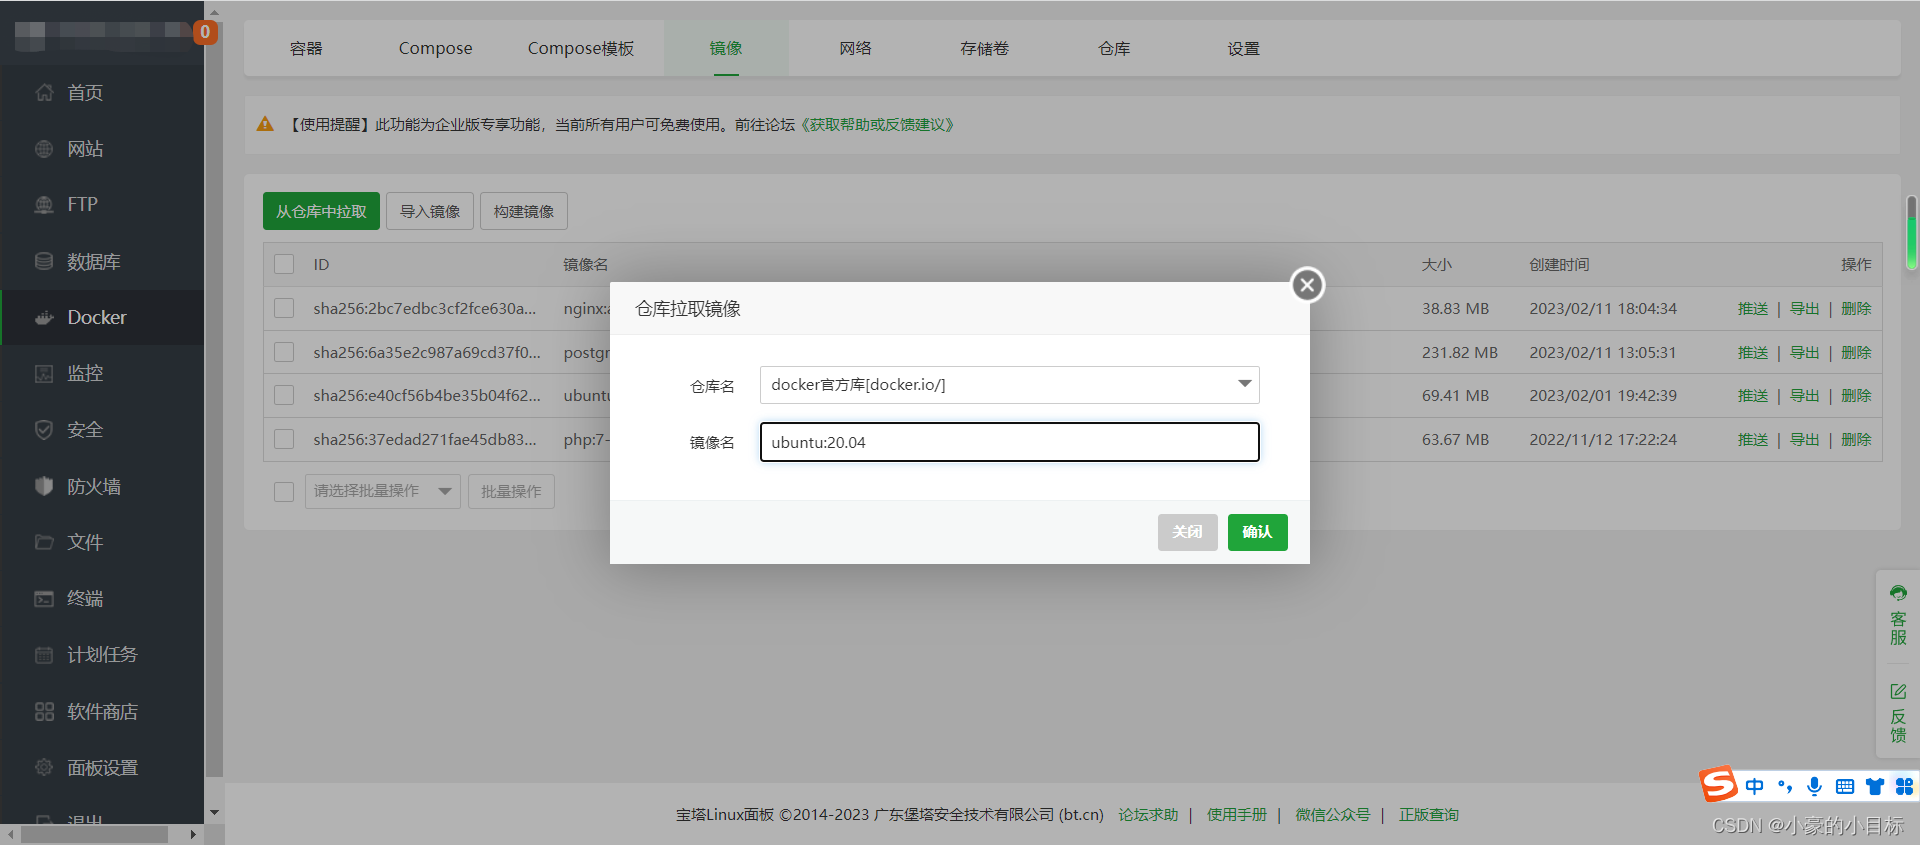Click the Sogou input method S logo

pos(1719,784)
